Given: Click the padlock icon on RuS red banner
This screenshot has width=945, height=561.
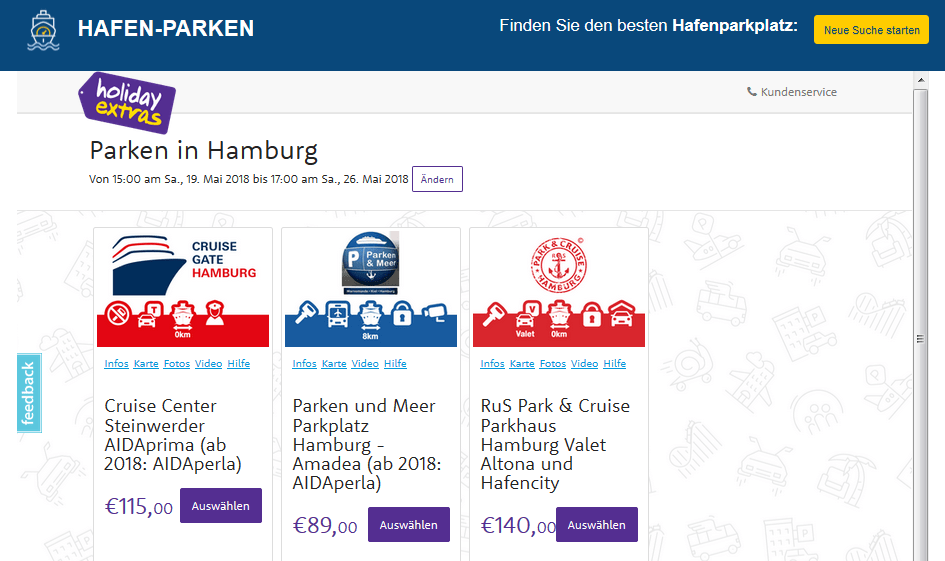Looking at the screenshot, I should 591,314.
